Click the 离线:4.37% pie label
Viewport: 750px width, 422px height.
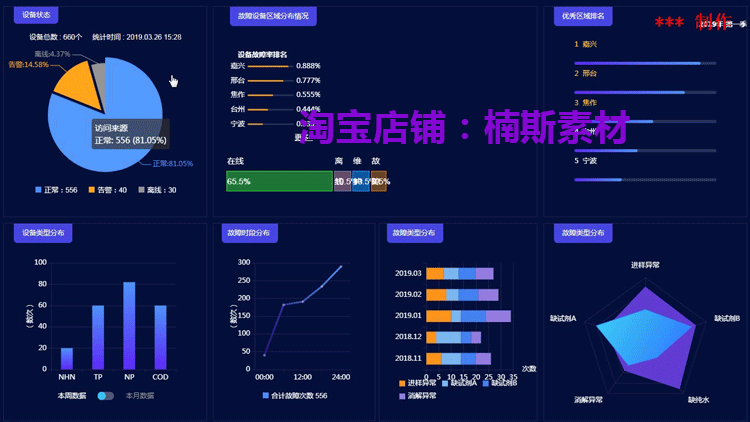52,54
